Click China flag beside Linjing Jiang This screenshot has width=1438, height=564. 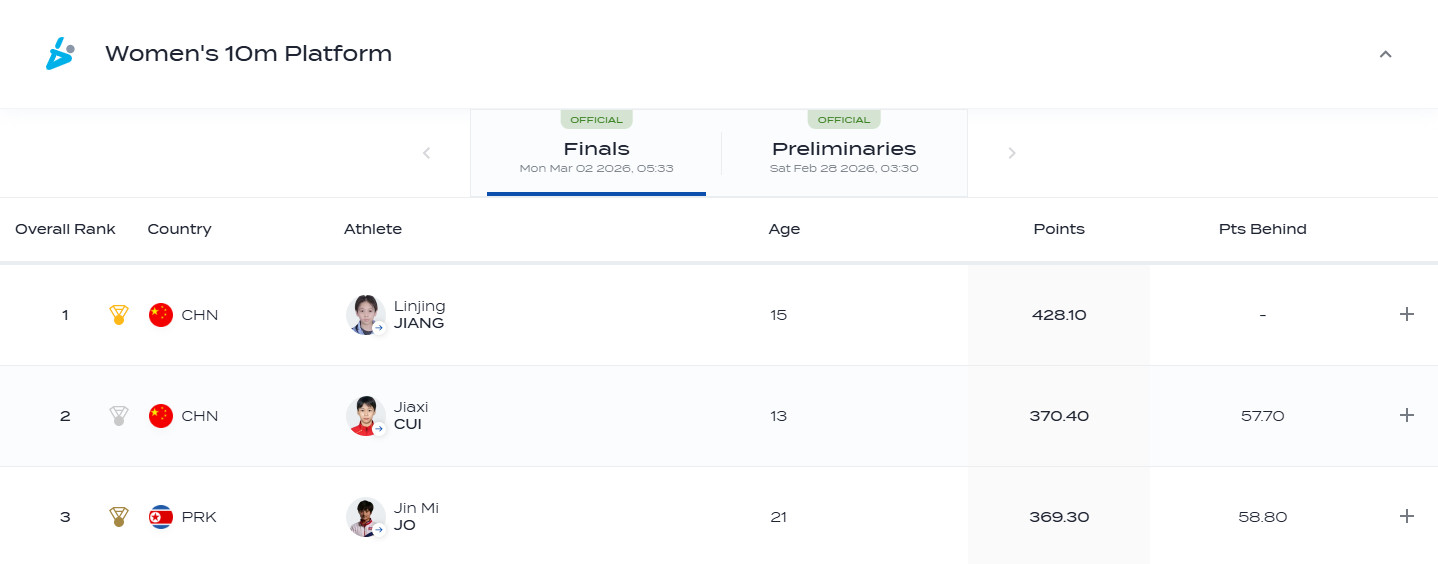[x=161, y=315]
